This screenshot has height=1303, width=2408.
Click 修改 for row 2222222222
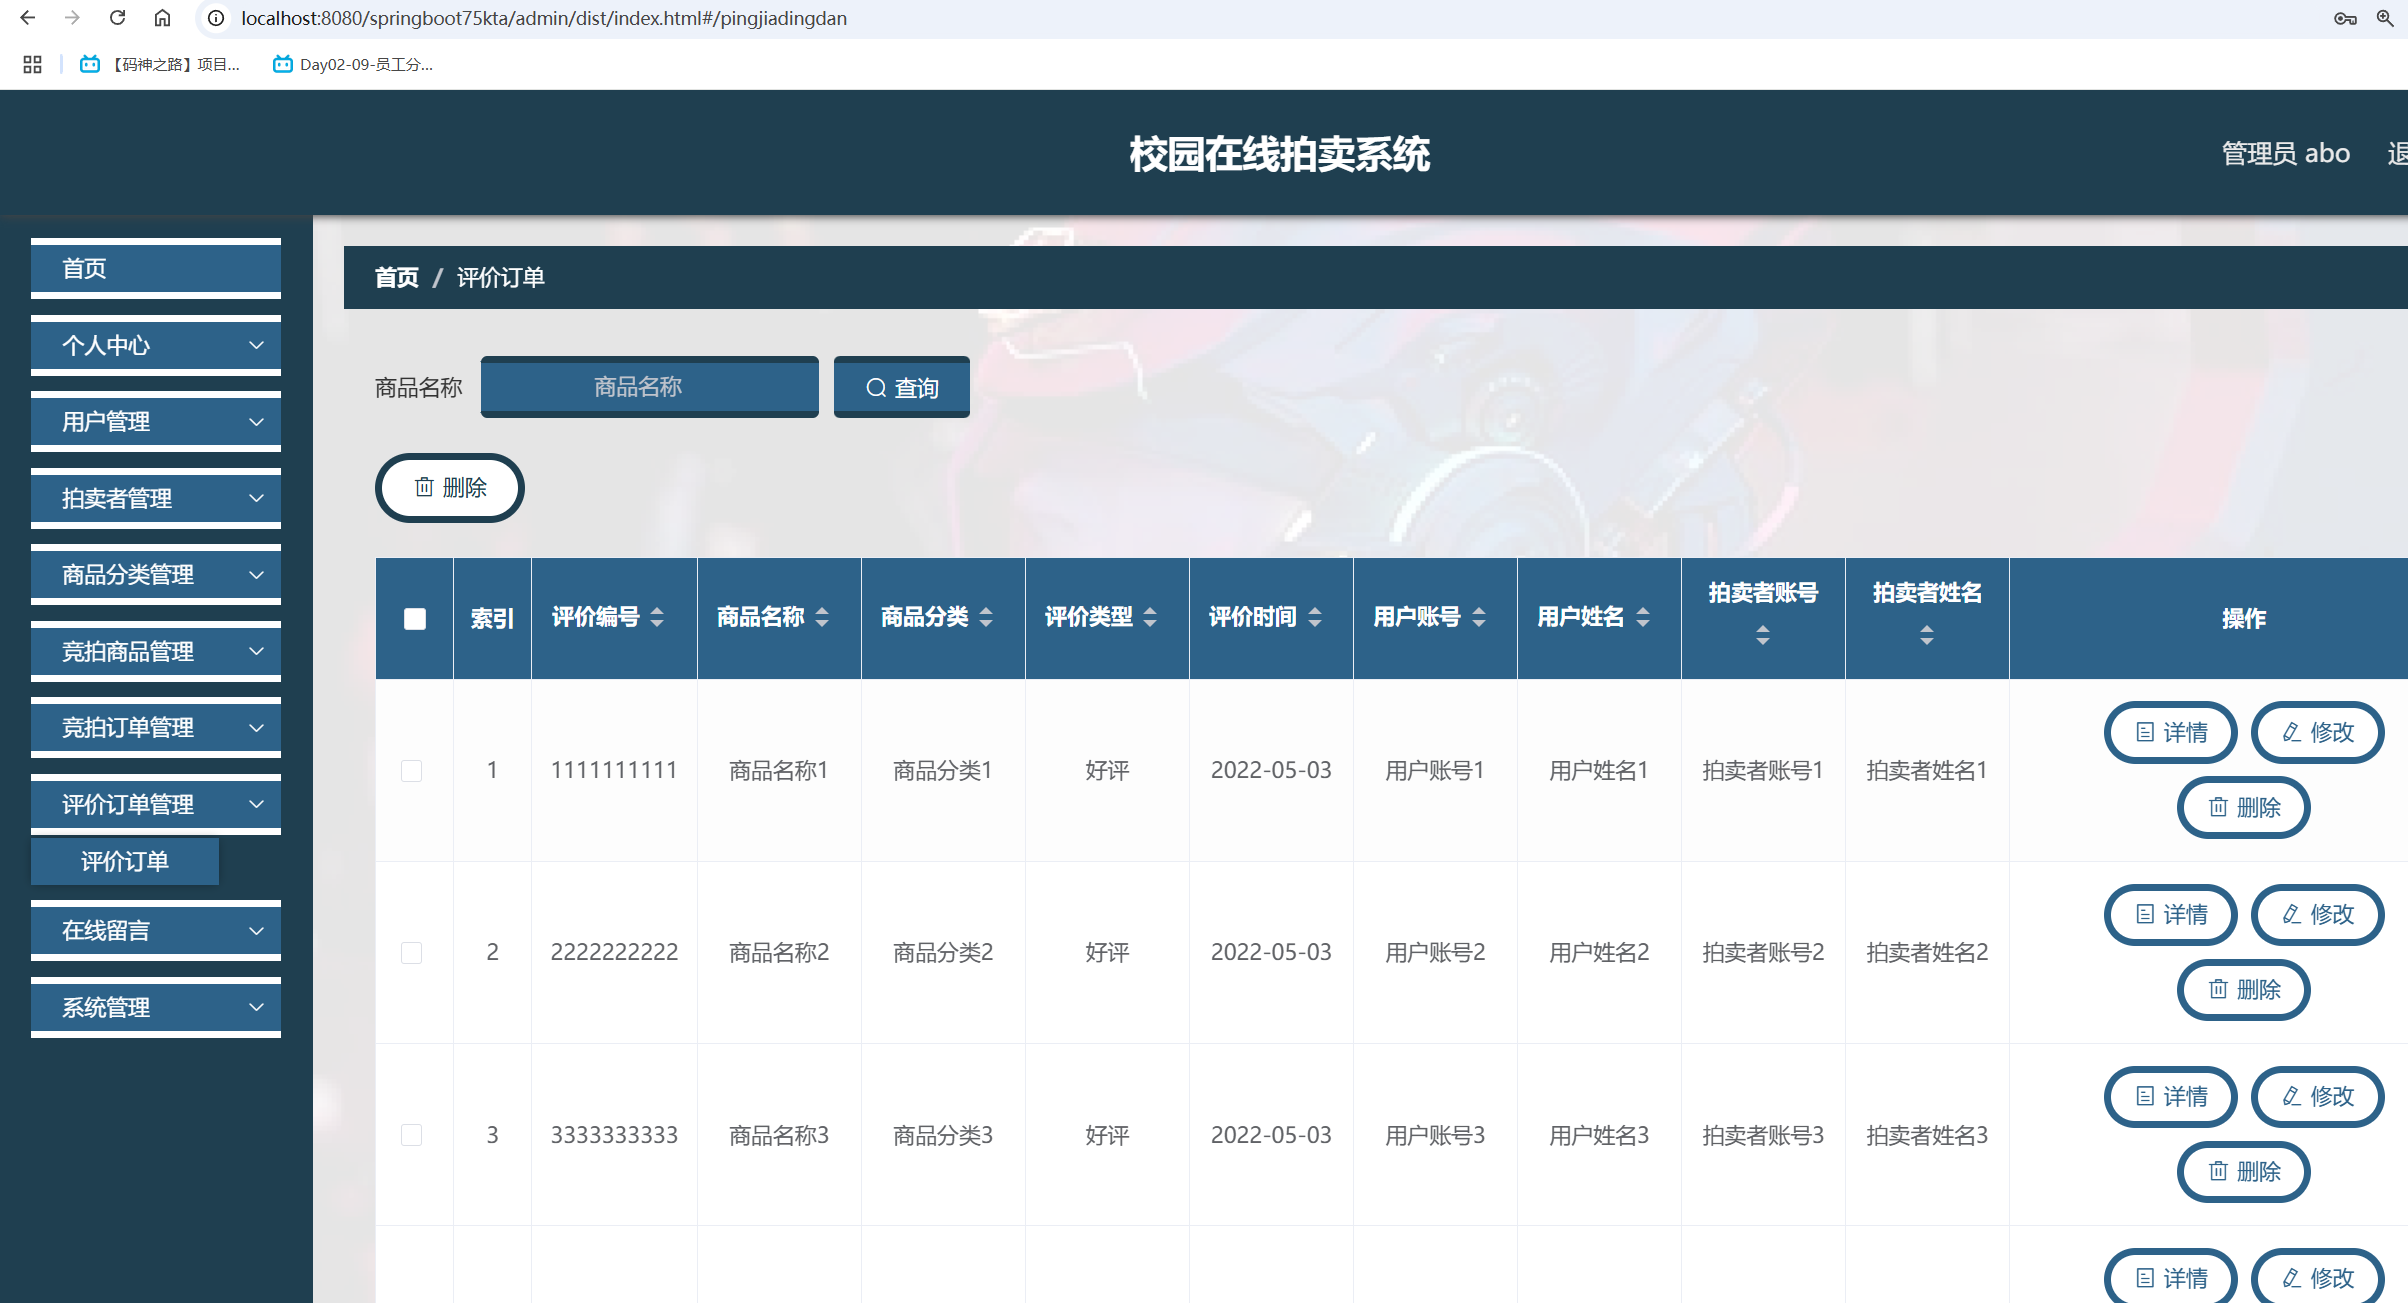pos(2318,914)
